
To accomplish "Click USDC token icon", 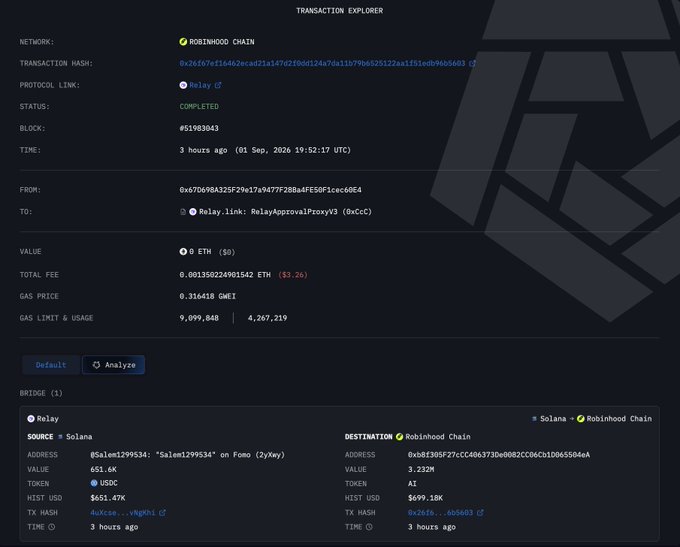I will coord(94,483).
